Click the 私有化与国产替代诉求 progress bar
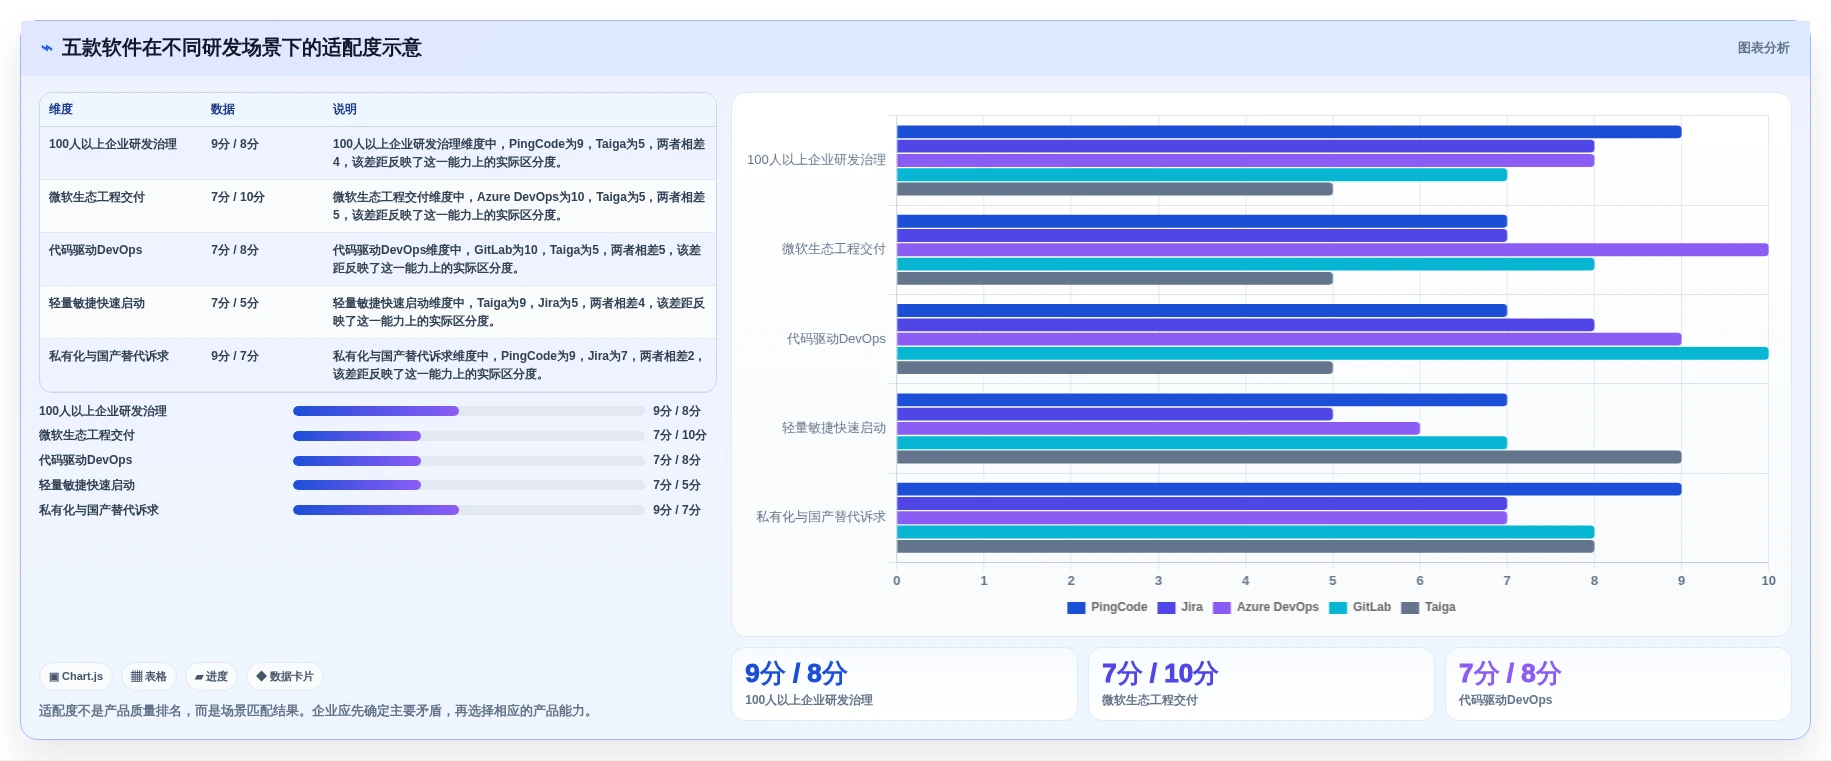 point(468,510)
